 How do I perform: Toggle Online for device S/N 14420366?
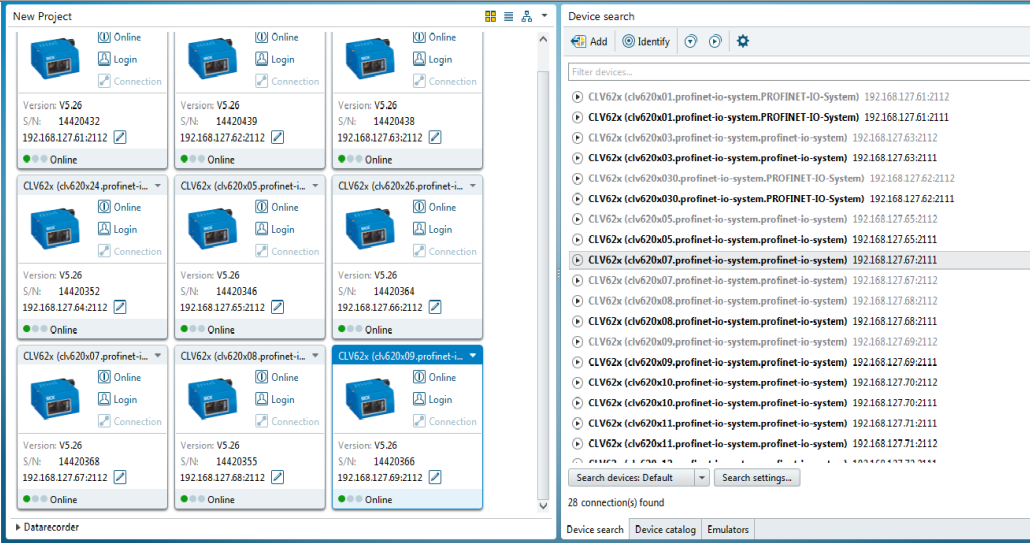[x=435, y=378]
